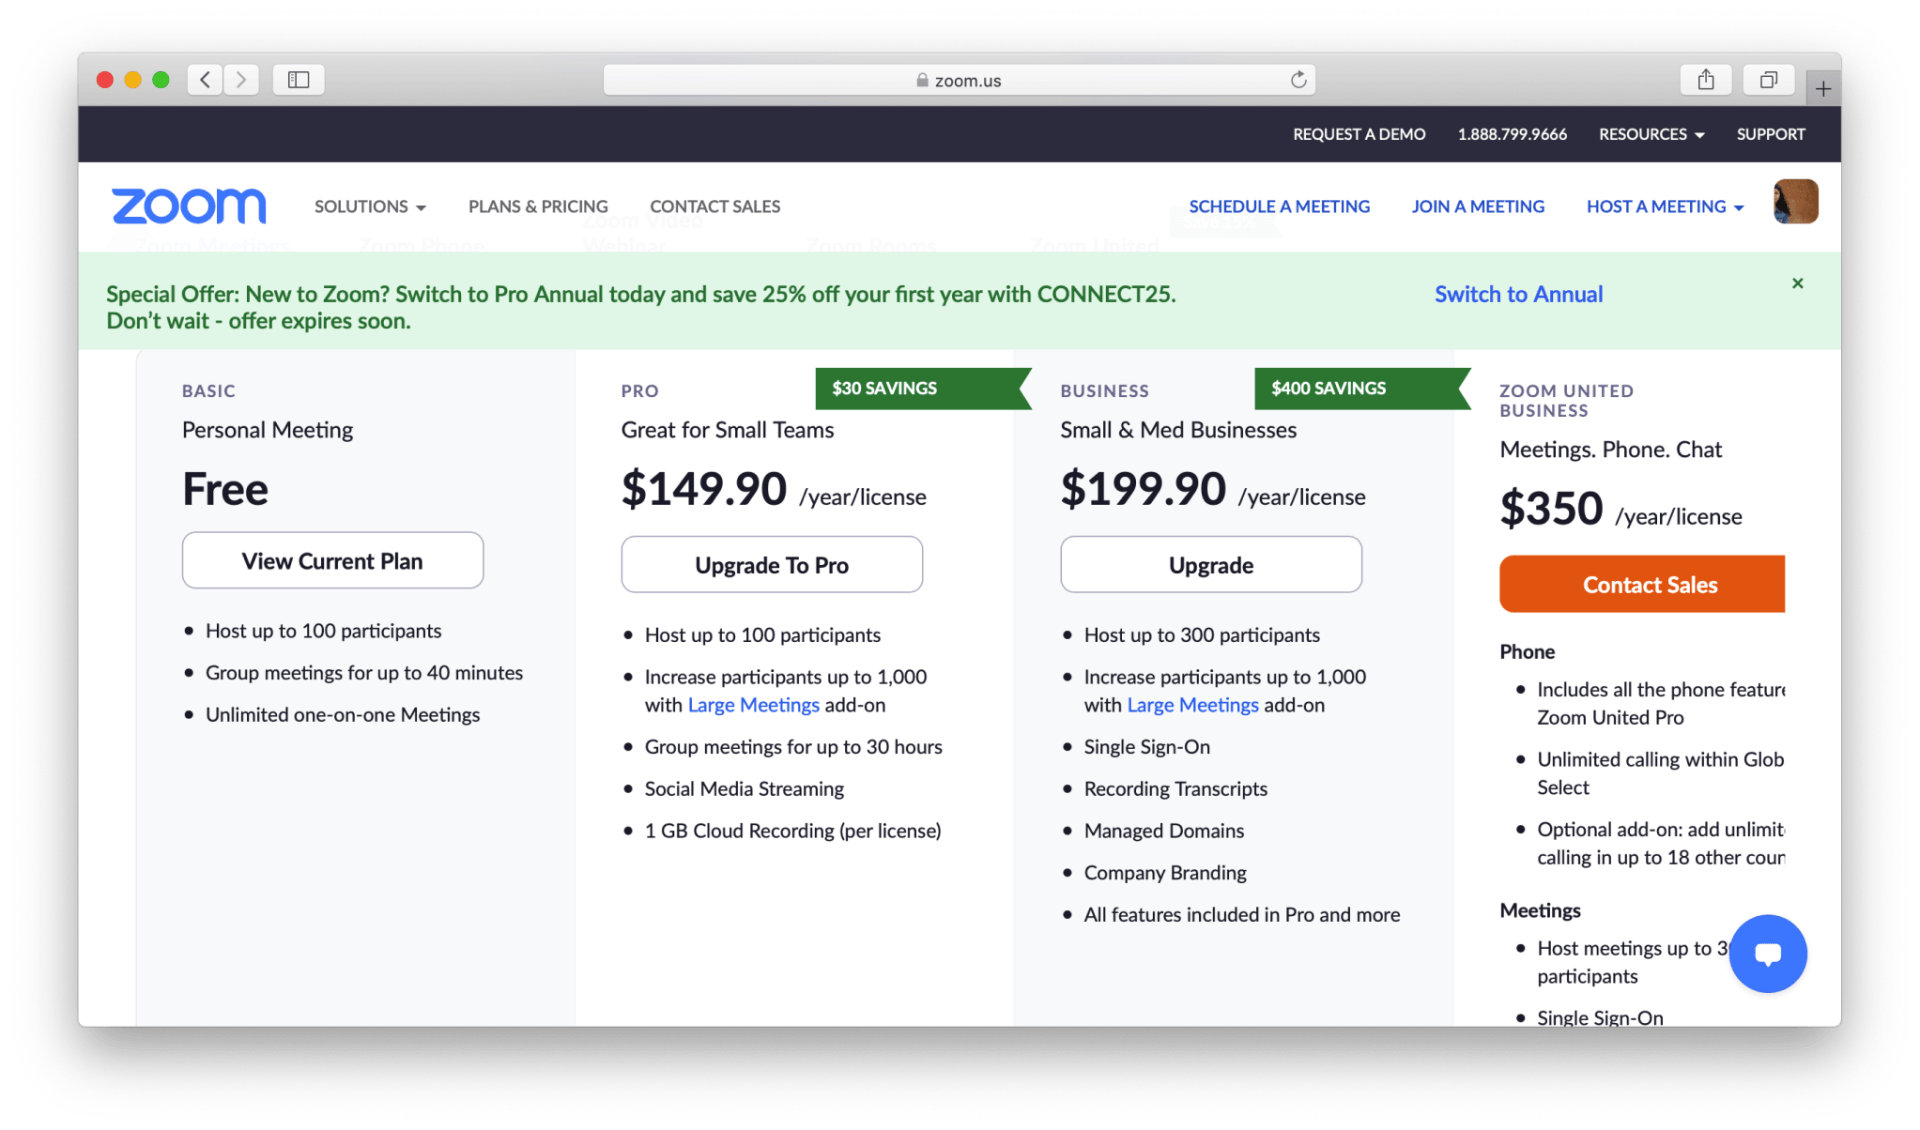1920x1130 pixels.
Task: Open the PLANS & PRICING page
Action: [x=537, y=206]
